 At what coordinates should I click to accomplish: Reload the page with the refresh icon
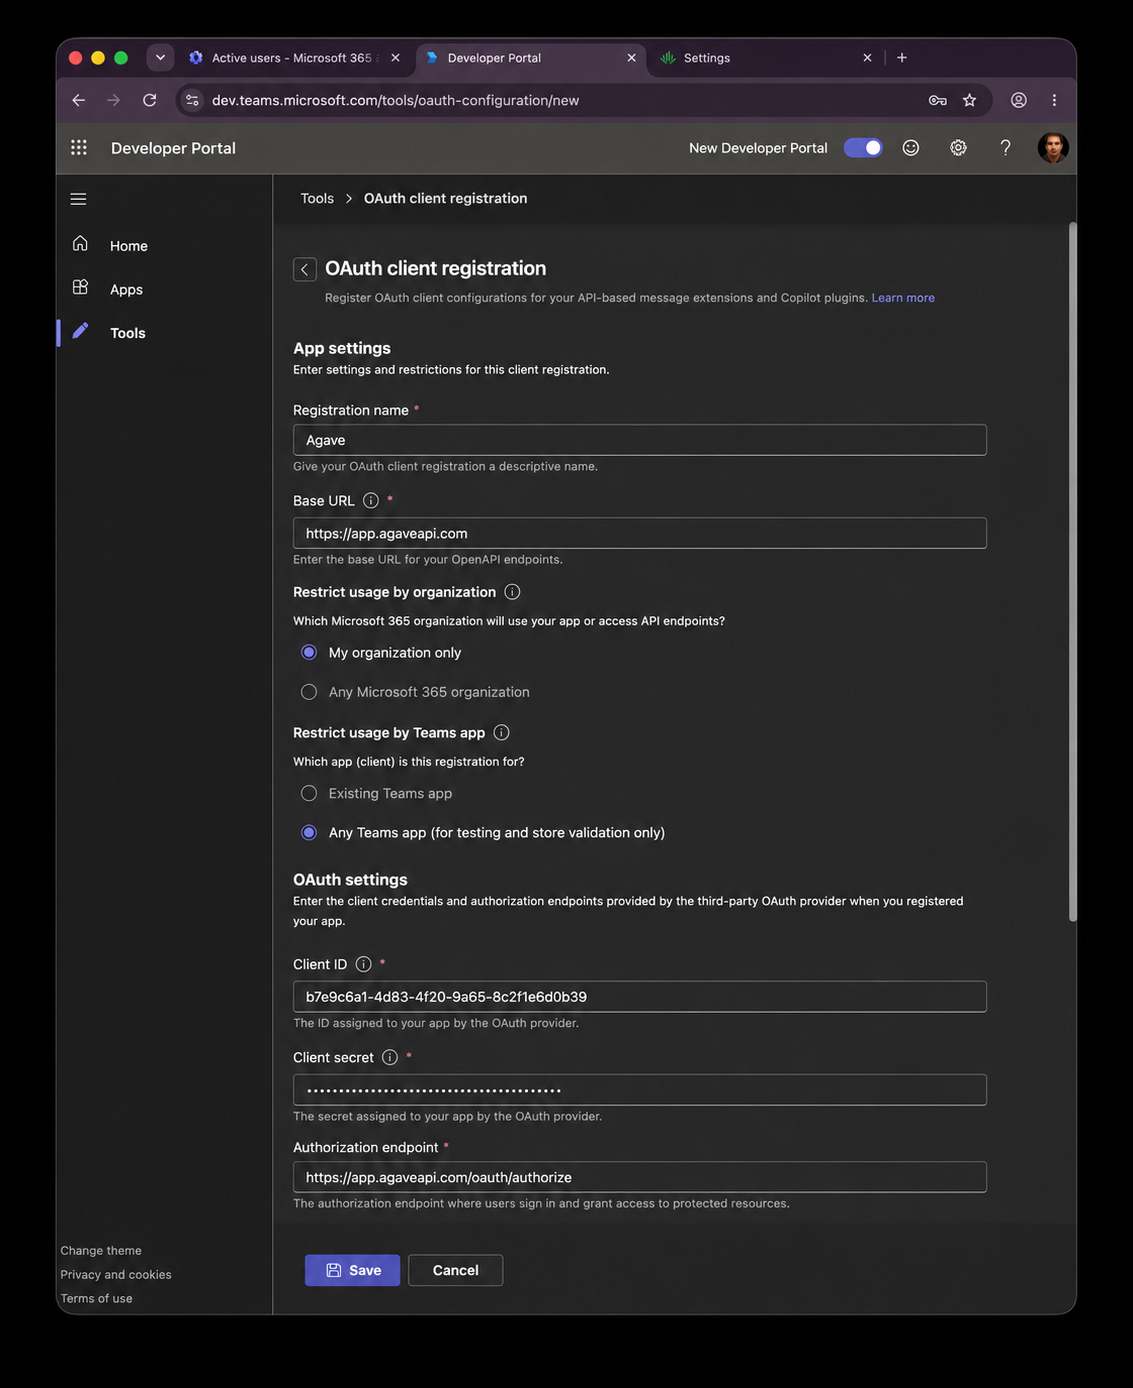pyautogui.click(x=150, y=100)
